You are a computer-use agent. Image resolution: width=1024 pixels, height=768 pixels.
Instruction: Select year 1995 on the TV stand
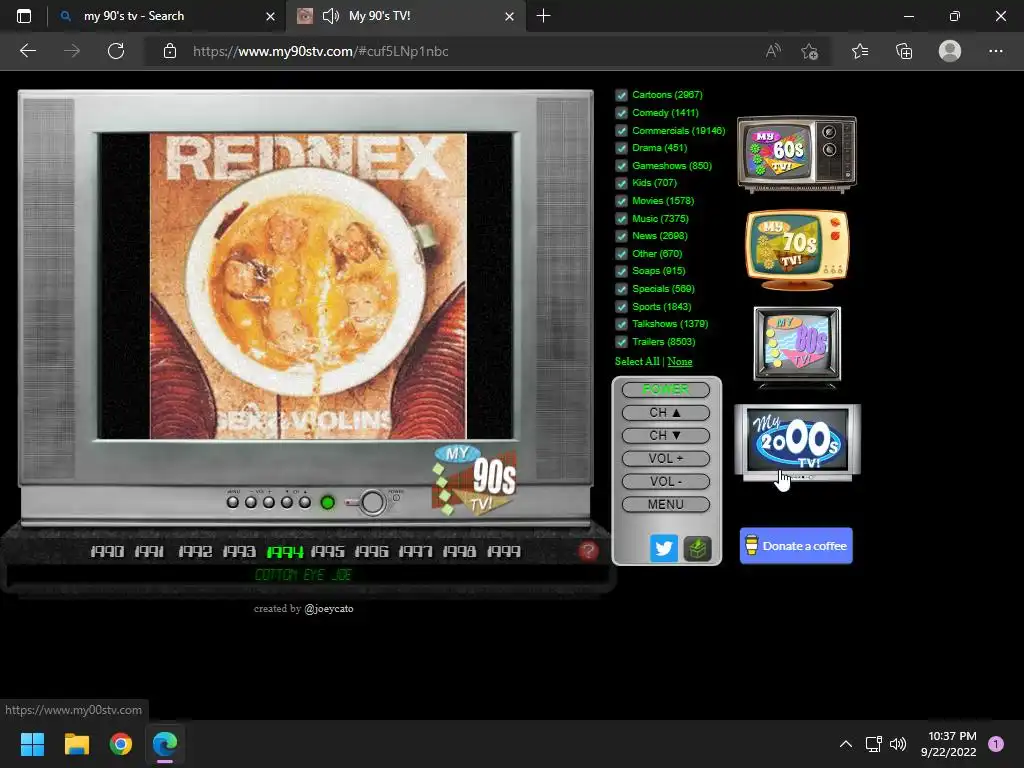tap(327, 552)
